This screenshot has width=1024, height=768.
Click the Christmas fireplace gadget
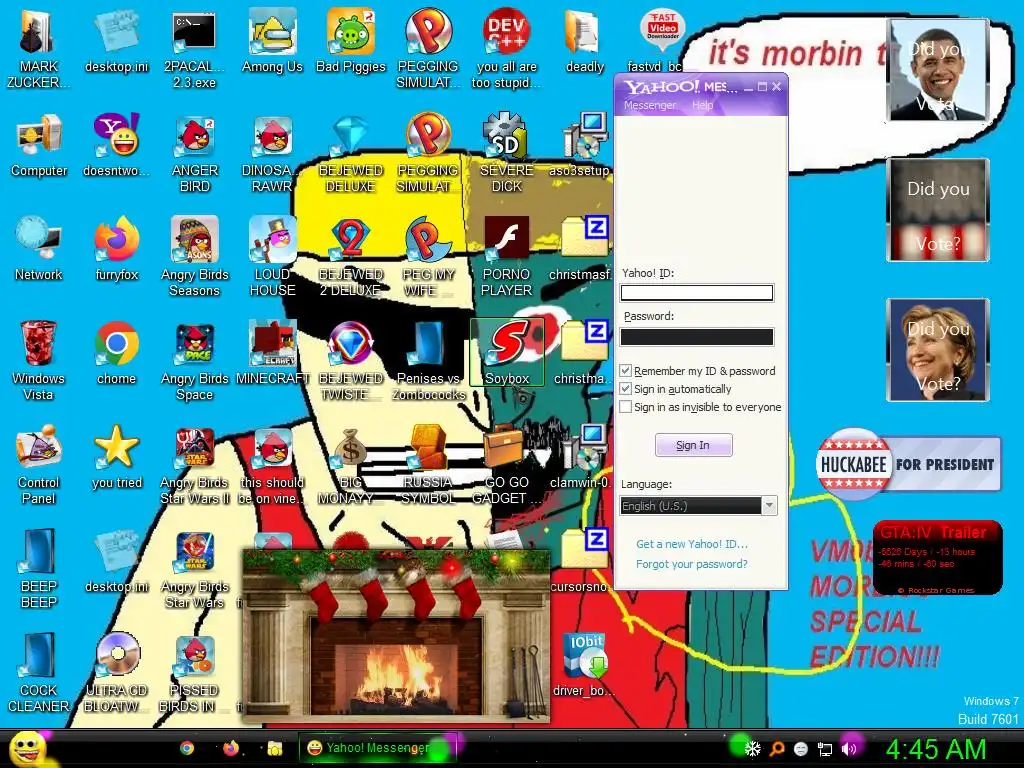tap(396, 636)
